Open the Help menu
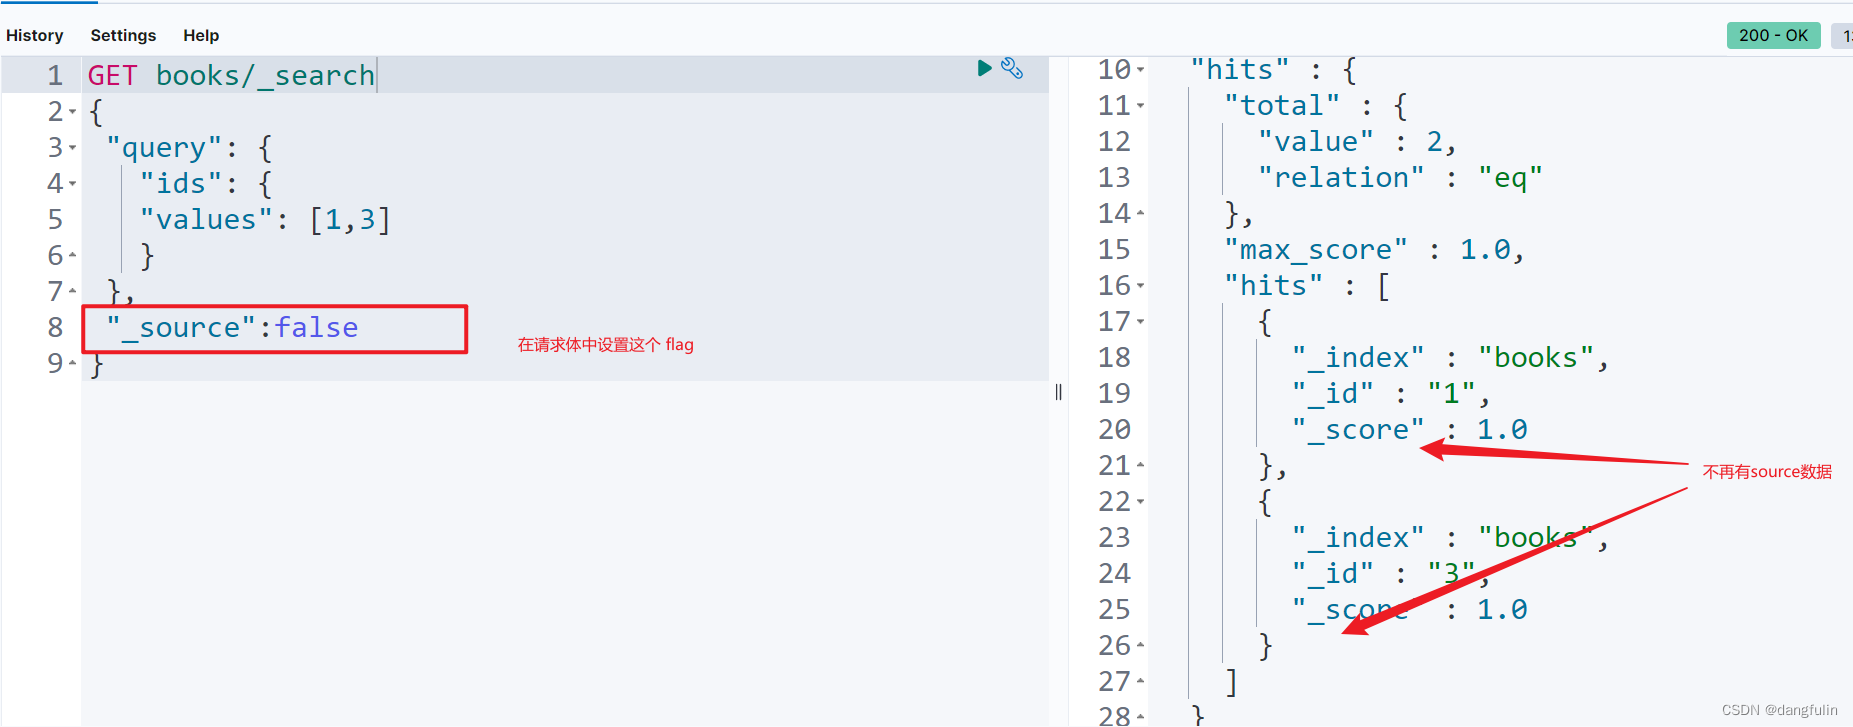The width and height of the screenshot is (1853, 727). point(201,35)
